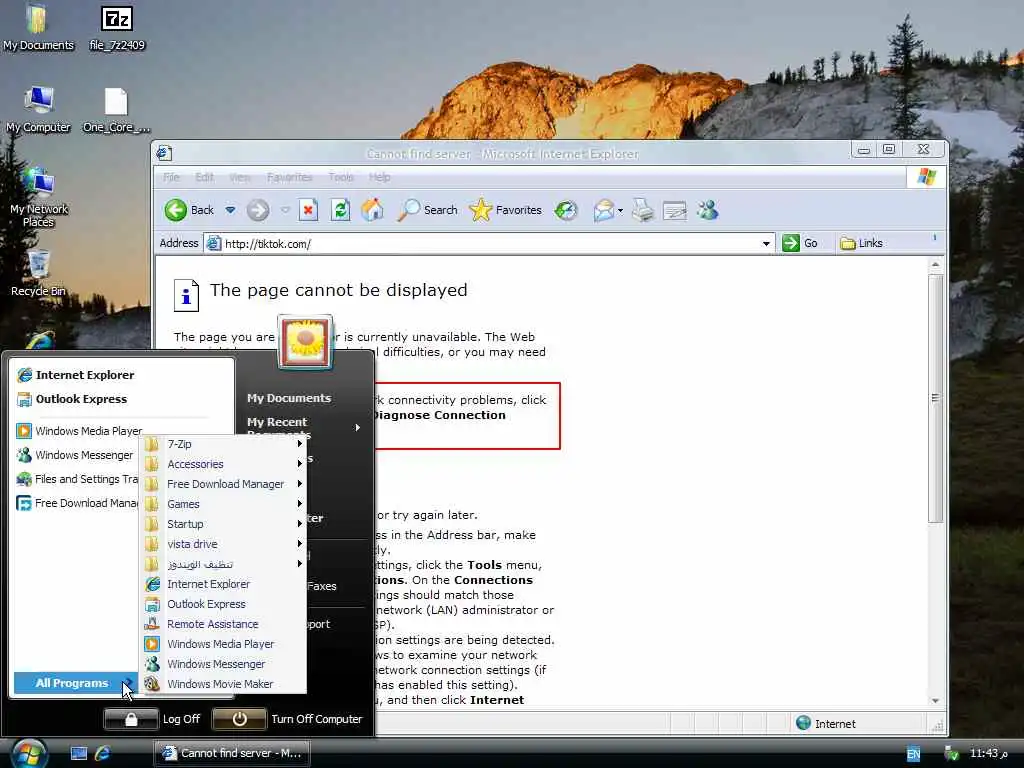This screenshot has width=1024, height=768.
Task: Click the EN language indicator in the tray
Action: 913,754
